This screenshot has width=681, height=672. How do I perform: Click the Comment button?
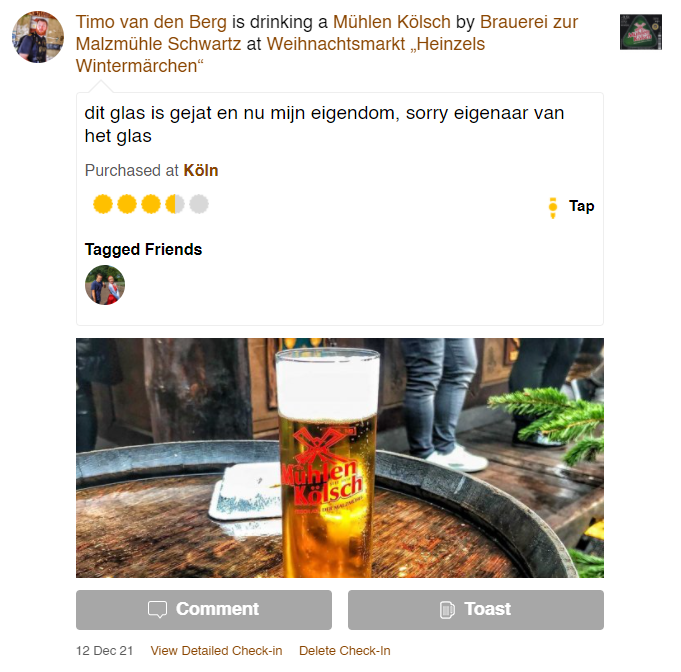click(x=204, y=609)
